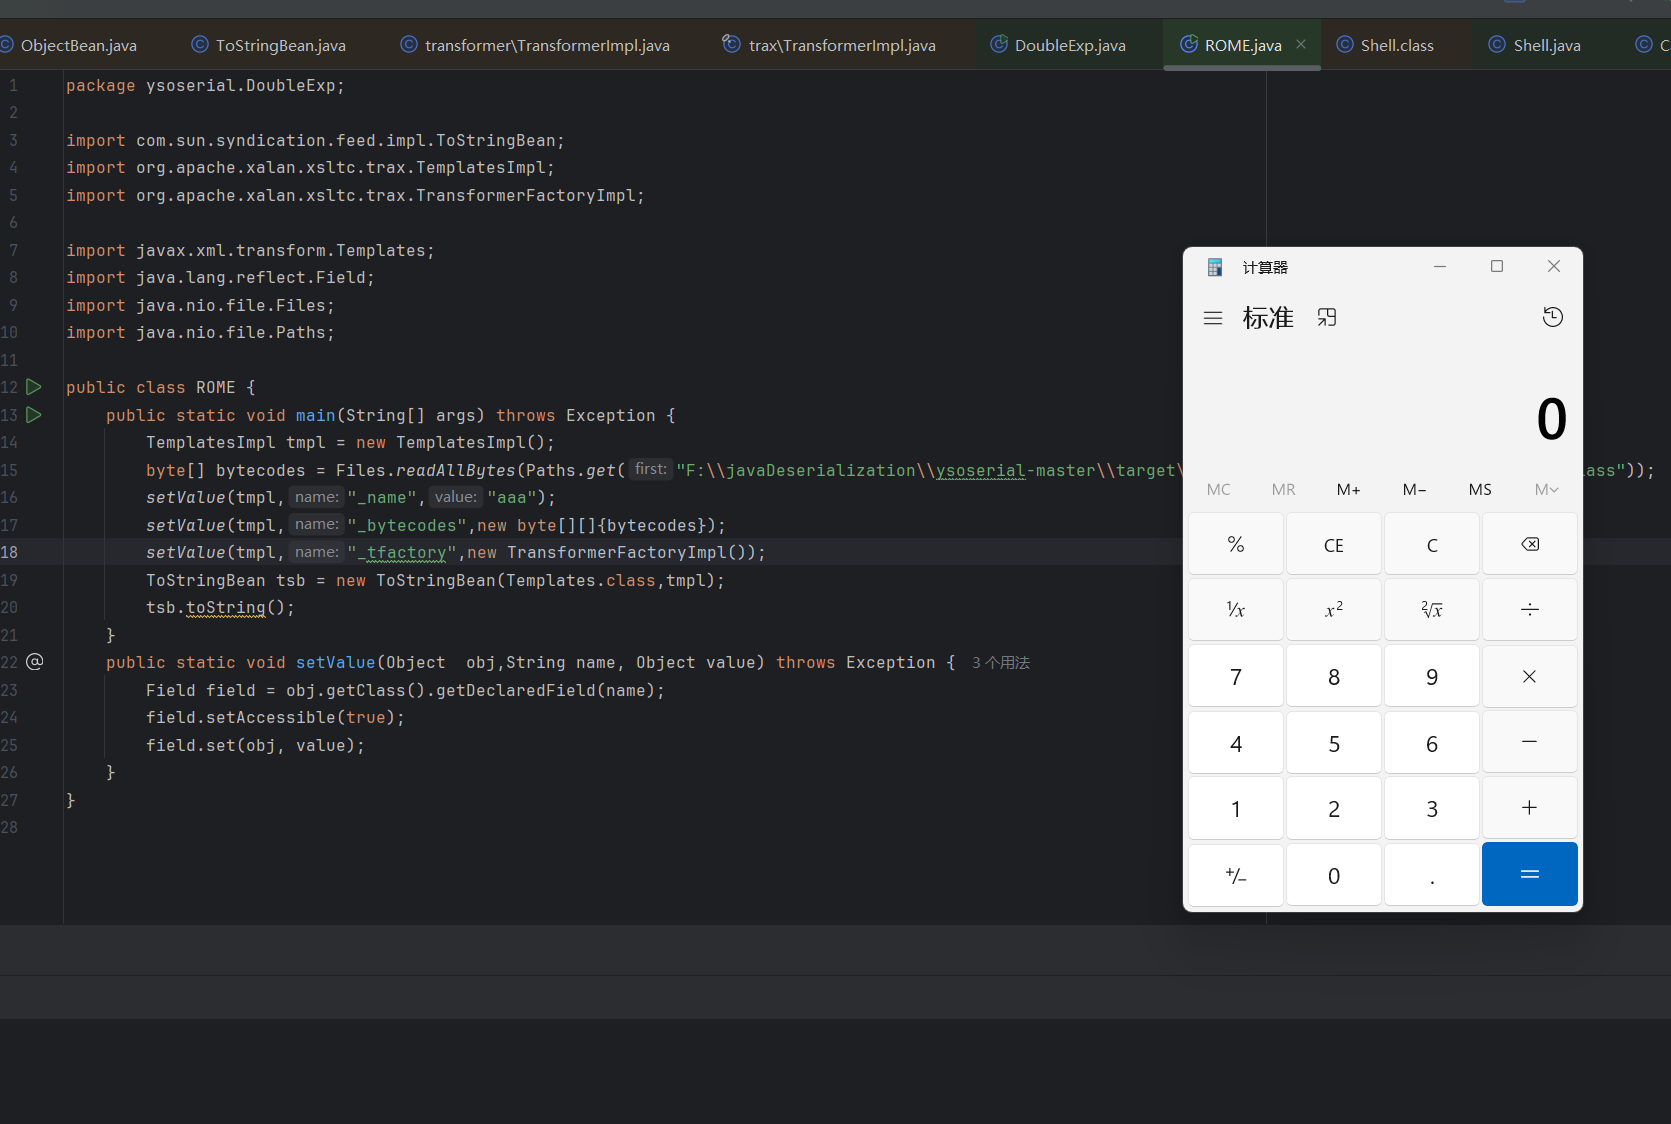Click the @ gutter icon at setValue
Viewport: 1671px width, 1124px height.
coord(34,661)
